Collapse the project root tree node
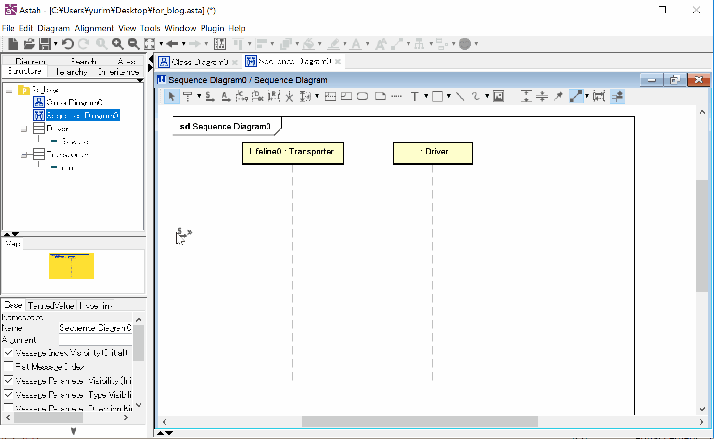 (x=9, y=90)
